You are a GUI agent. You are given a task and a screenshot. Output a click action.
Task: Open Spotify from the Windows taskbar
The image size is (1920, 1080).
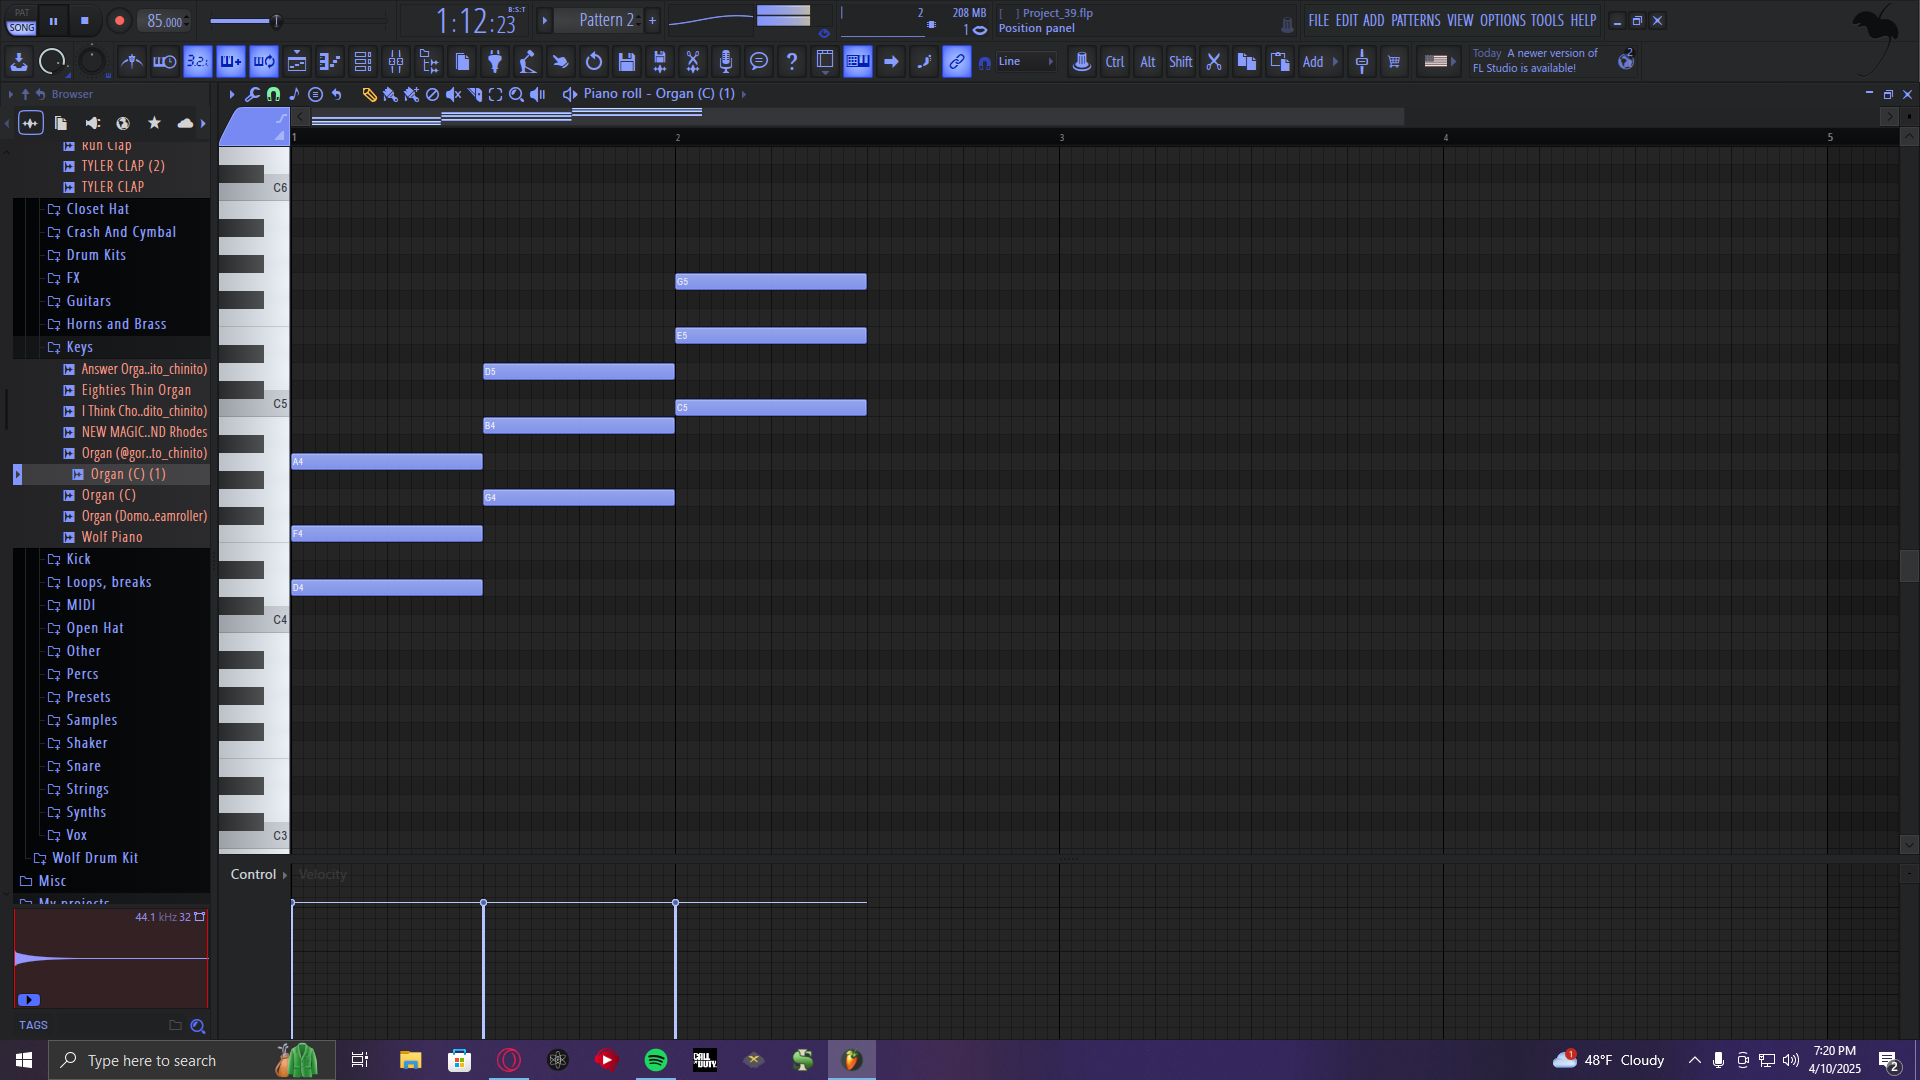(x=656, y=1060)
